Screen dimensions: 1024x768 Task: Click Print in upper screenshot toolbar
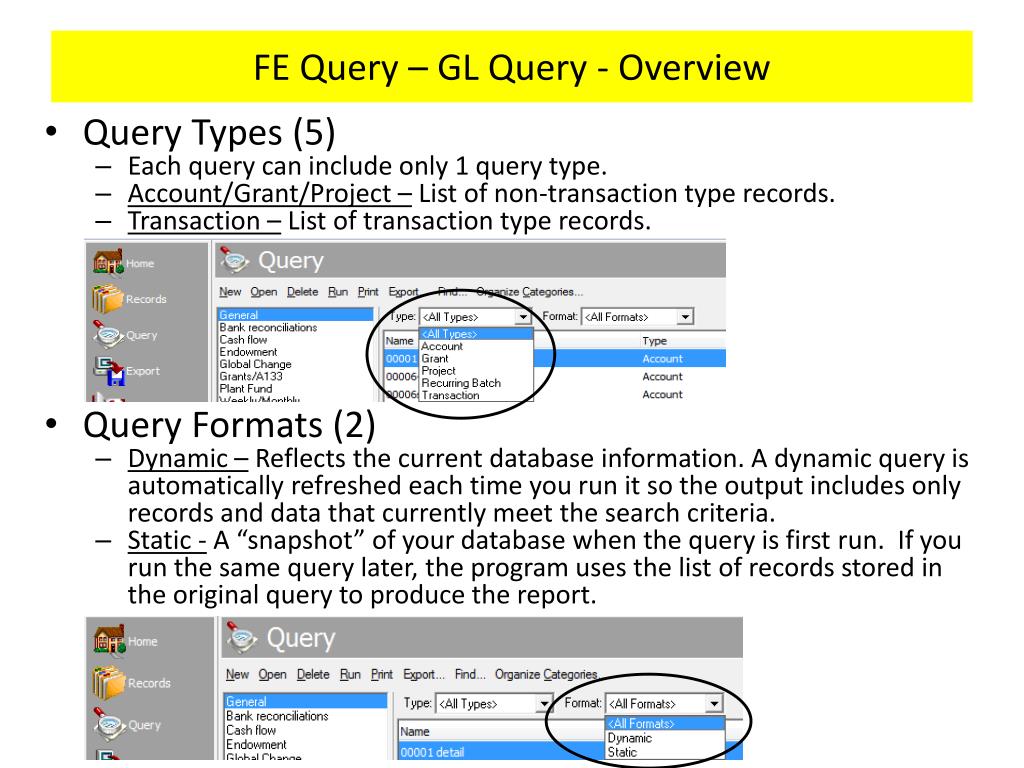(368, 292)
